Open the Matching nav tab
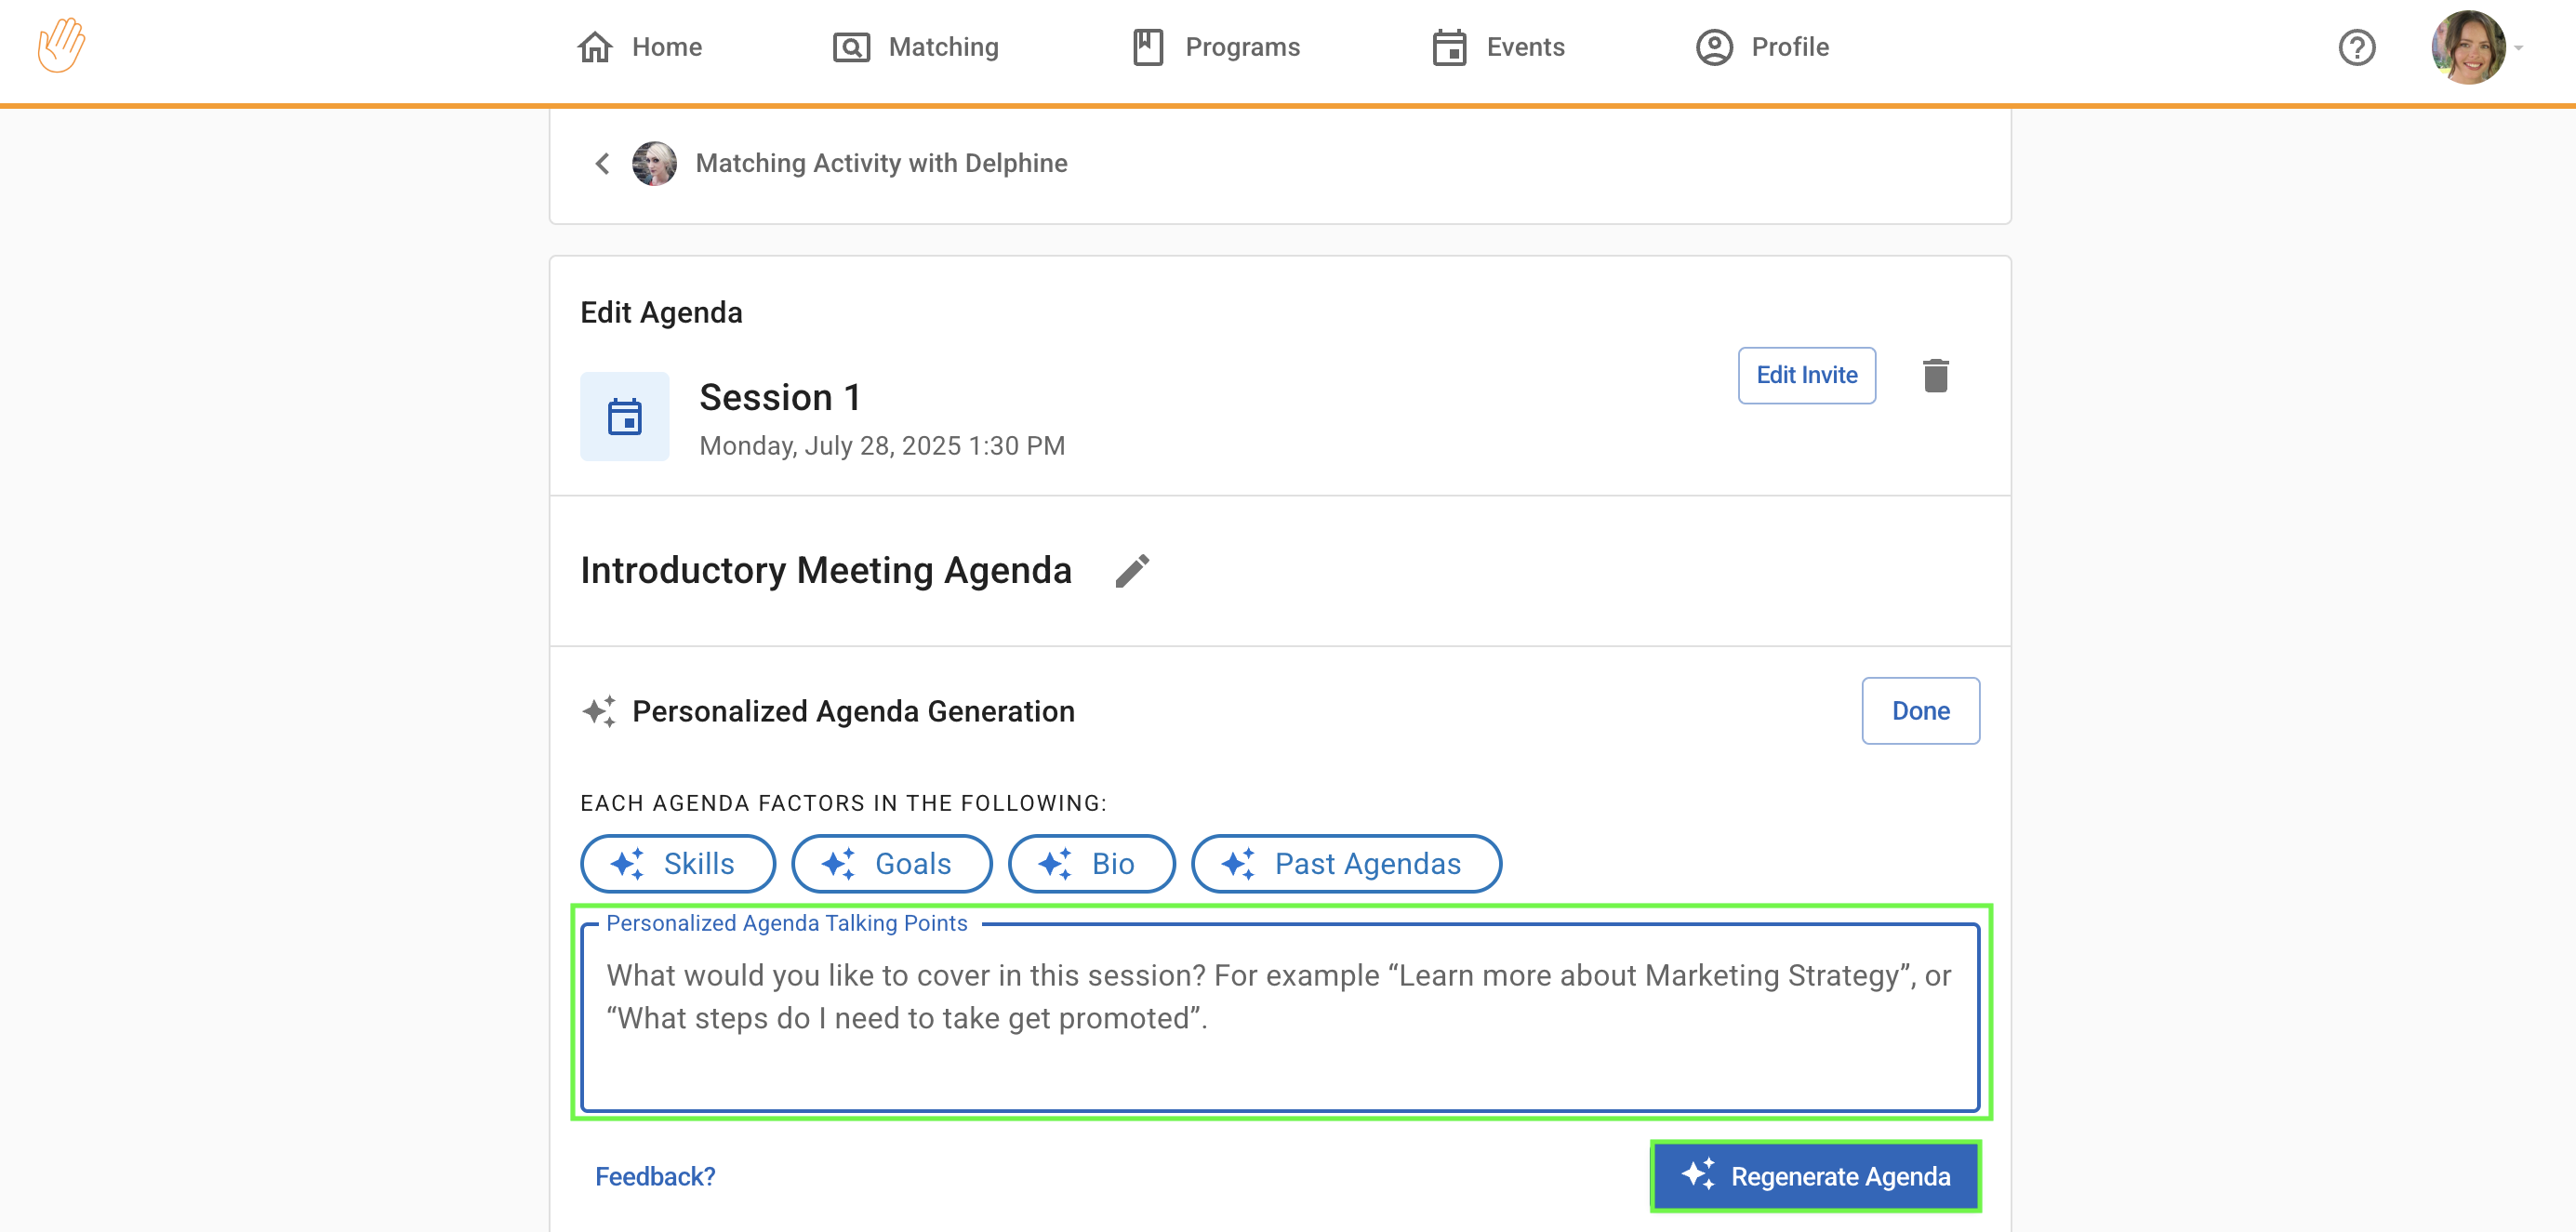 916,47
